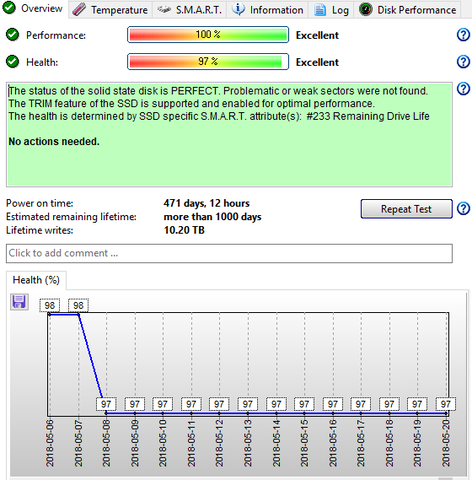
Task: Click inside the green status text area
Action: (229, 135)
